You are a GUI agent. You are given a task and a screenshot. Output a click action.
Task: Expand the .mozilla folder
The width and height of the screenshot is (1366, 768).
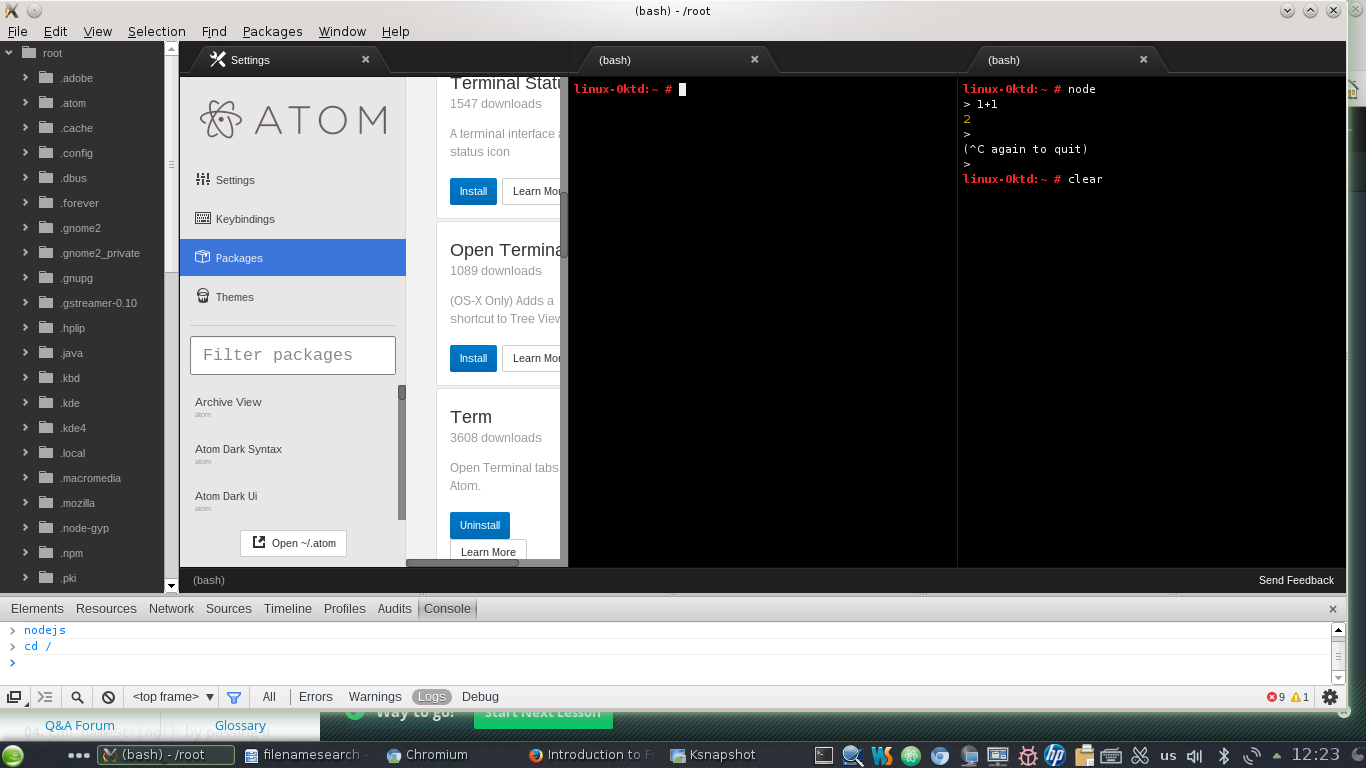26,503
